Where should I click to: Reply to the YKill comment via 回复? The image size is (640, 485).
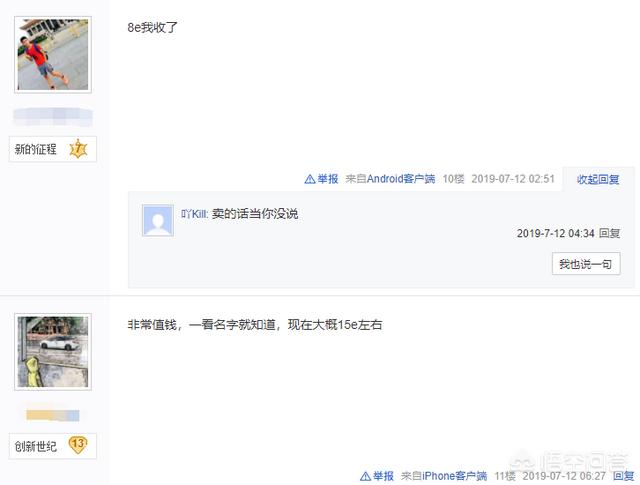coord(610,233)
